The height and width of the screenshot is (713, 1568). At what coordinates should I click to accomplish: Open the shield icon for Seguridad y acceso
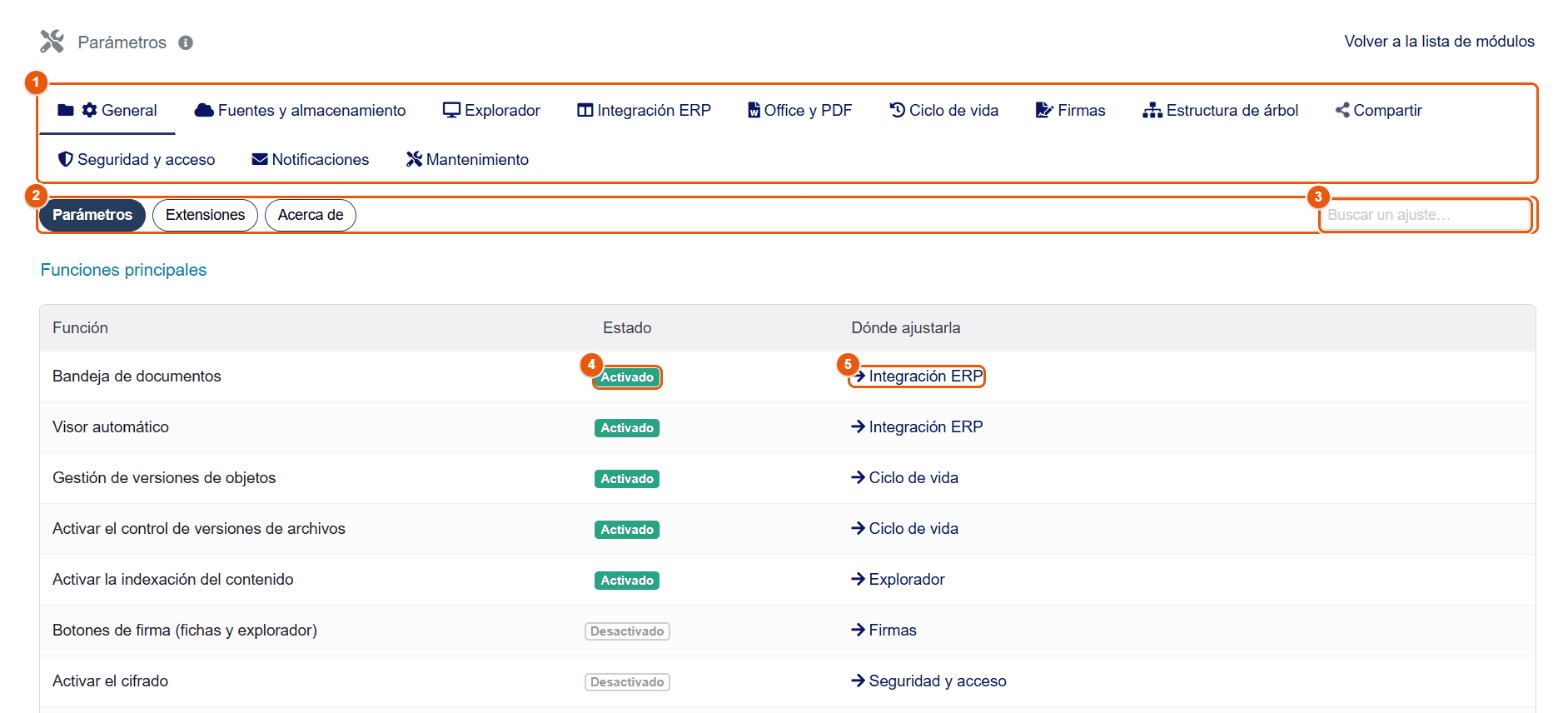pos(65,159)
